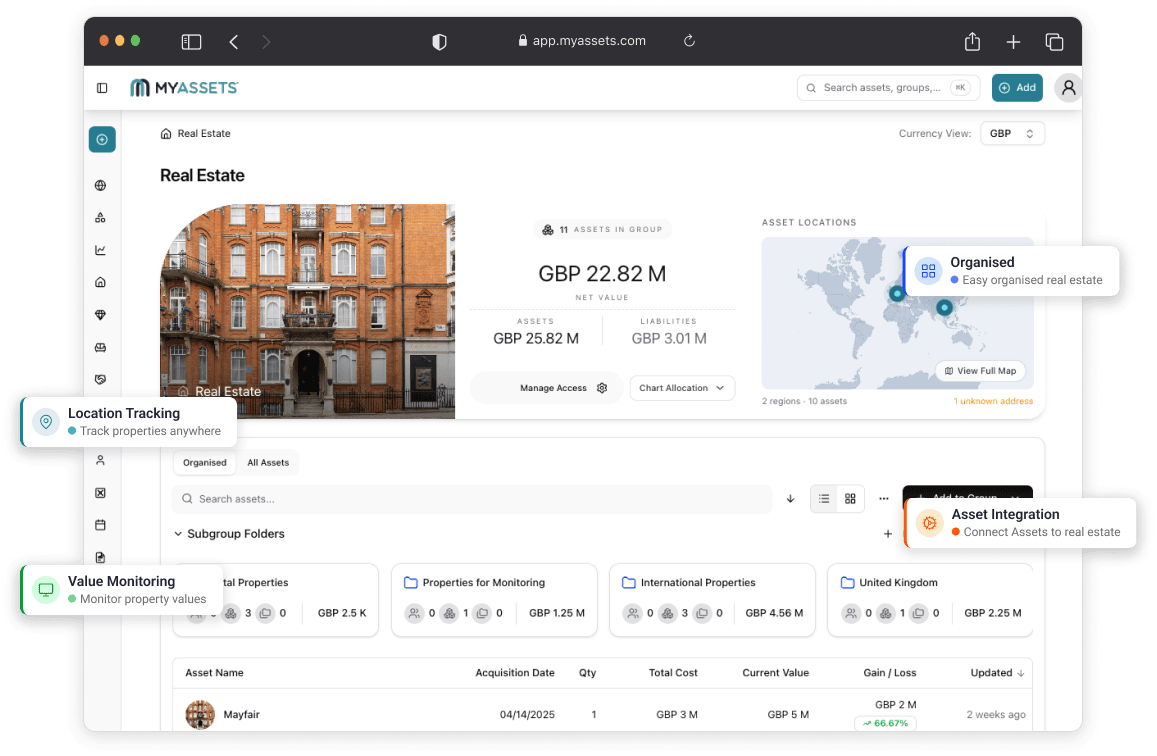The width and height of the screenshot is (1157, 756).
Task: Focus the top Search assets, groups field
Action: [888, 88]
